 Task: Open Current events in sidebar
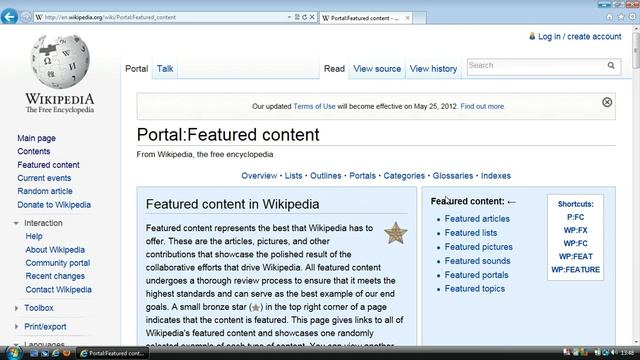click(x=44, y=178)
